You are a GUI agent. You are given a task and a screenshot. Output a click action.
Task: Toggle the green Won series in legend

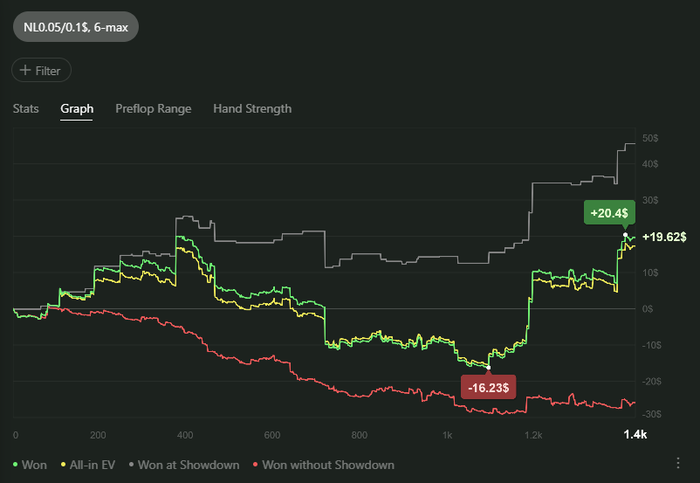(33, 465)
